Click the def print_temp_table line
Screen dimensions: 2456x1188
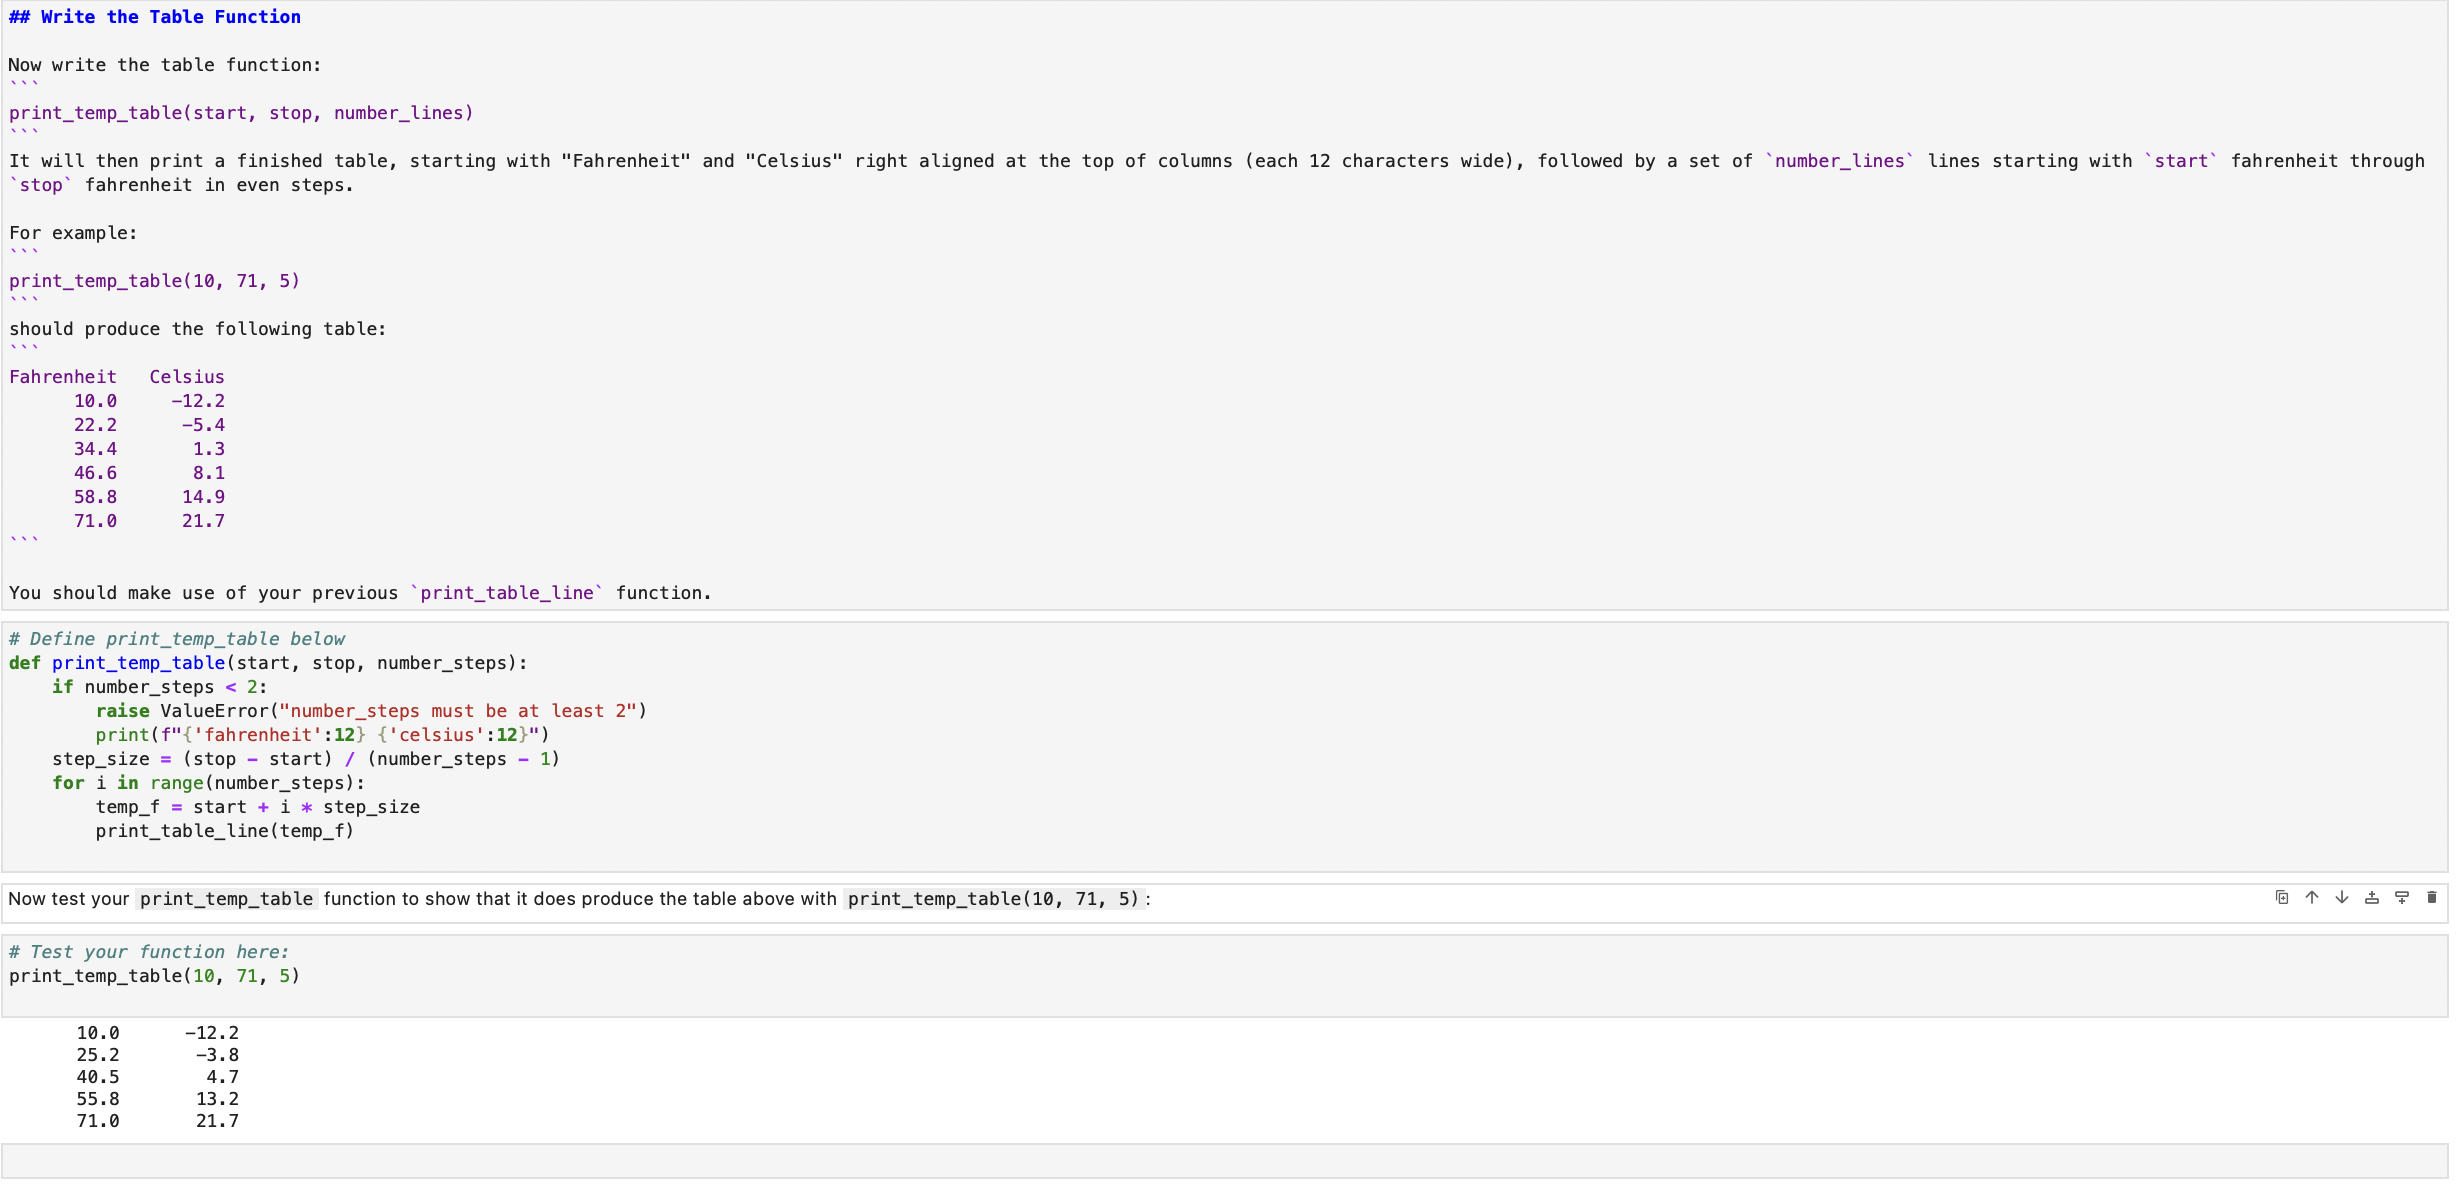point(267,663)
